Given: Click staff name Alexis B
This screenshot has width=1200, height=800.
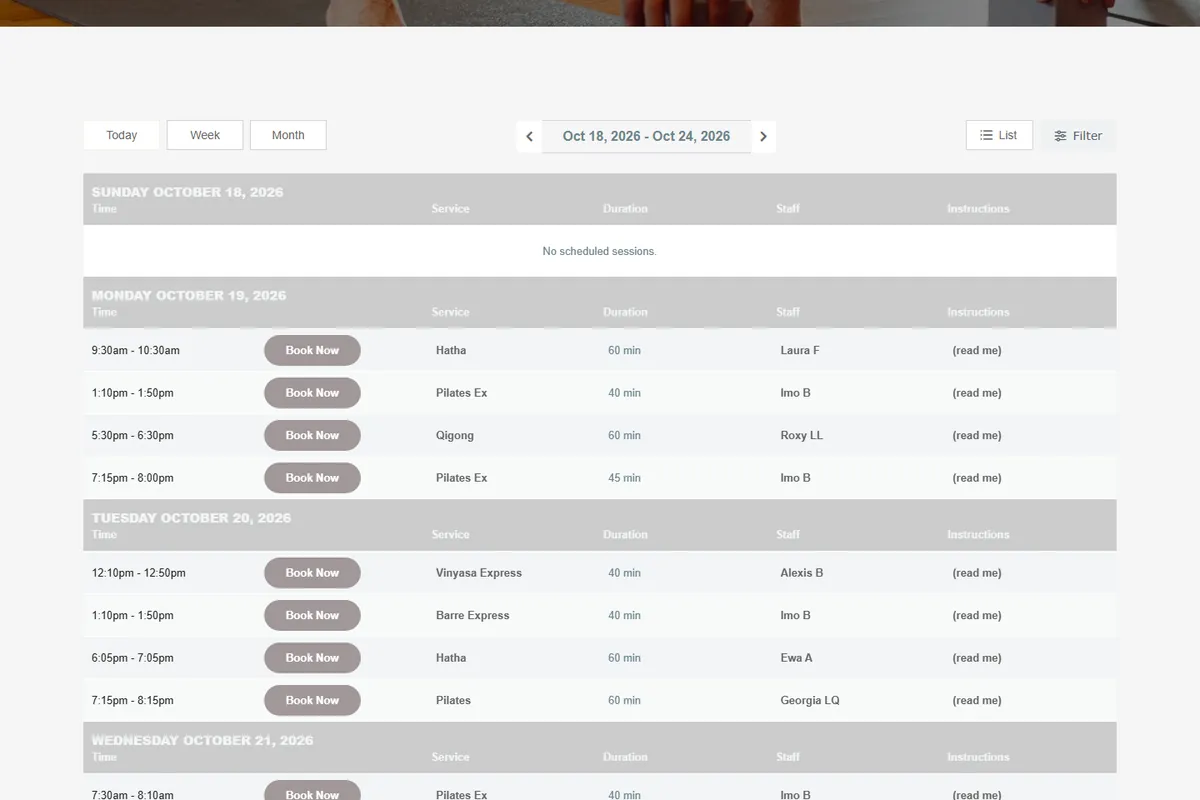Looking at the screenshot, I should pos(802,573).
